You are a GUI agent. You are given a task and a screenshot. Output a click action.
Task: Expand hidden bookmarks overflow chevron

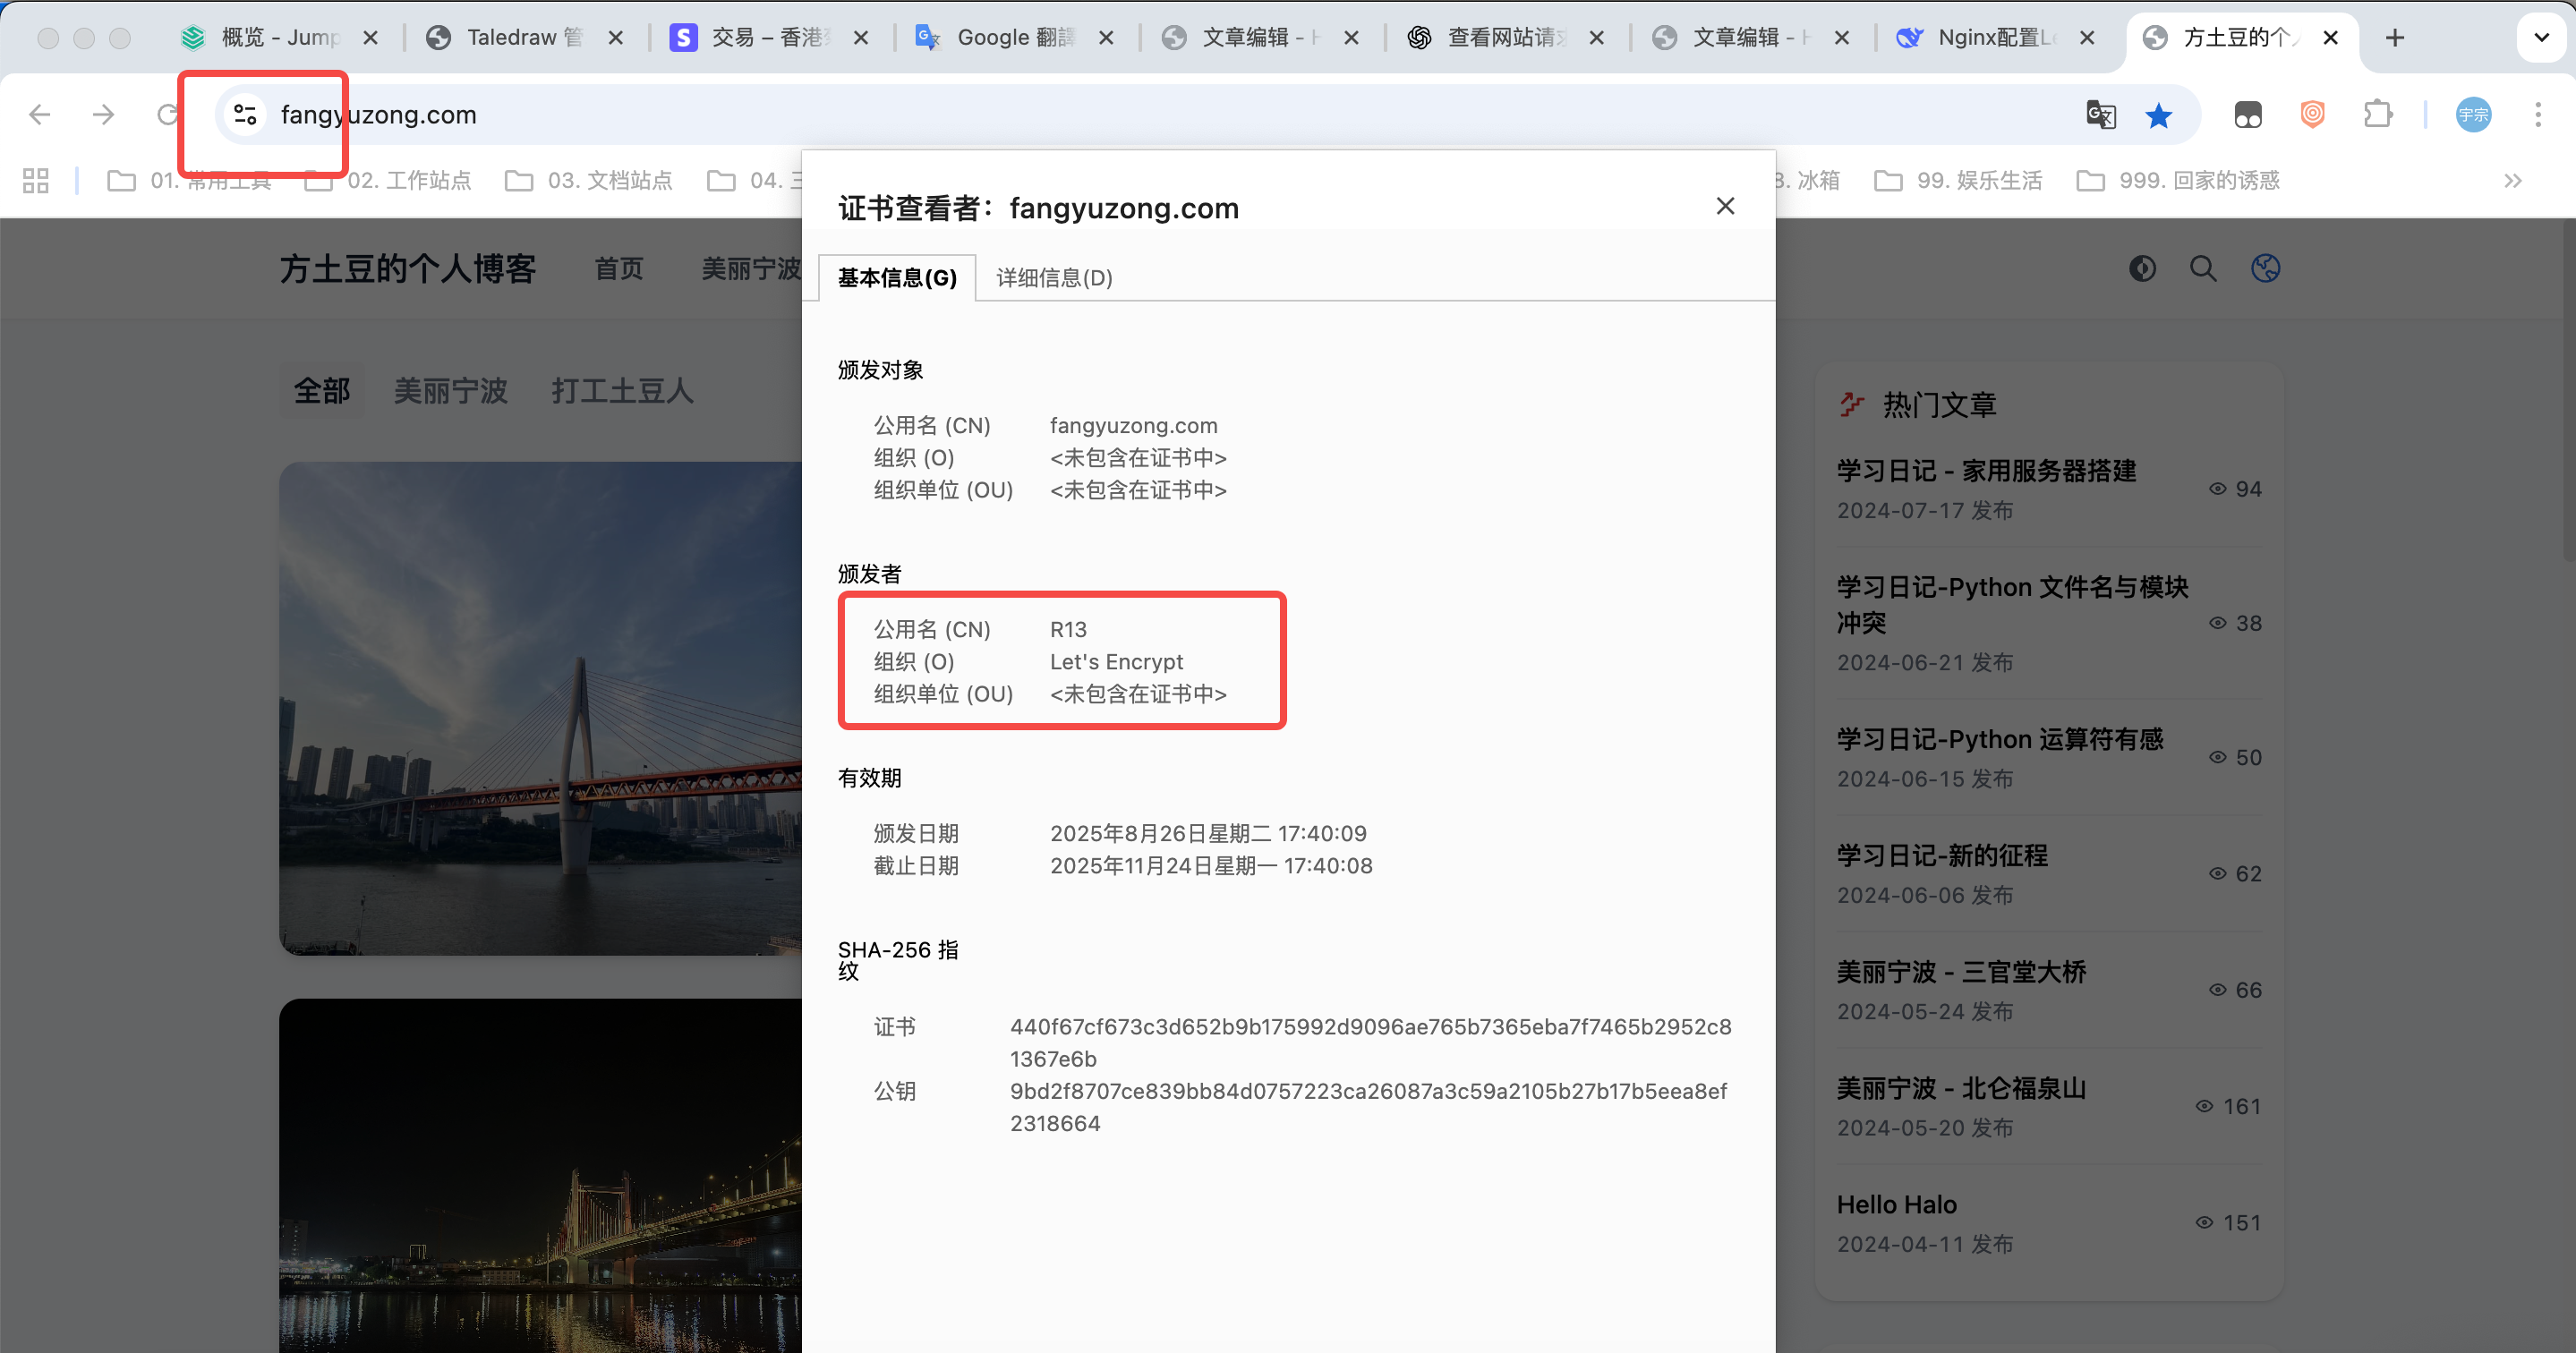tap(2512, 181)
